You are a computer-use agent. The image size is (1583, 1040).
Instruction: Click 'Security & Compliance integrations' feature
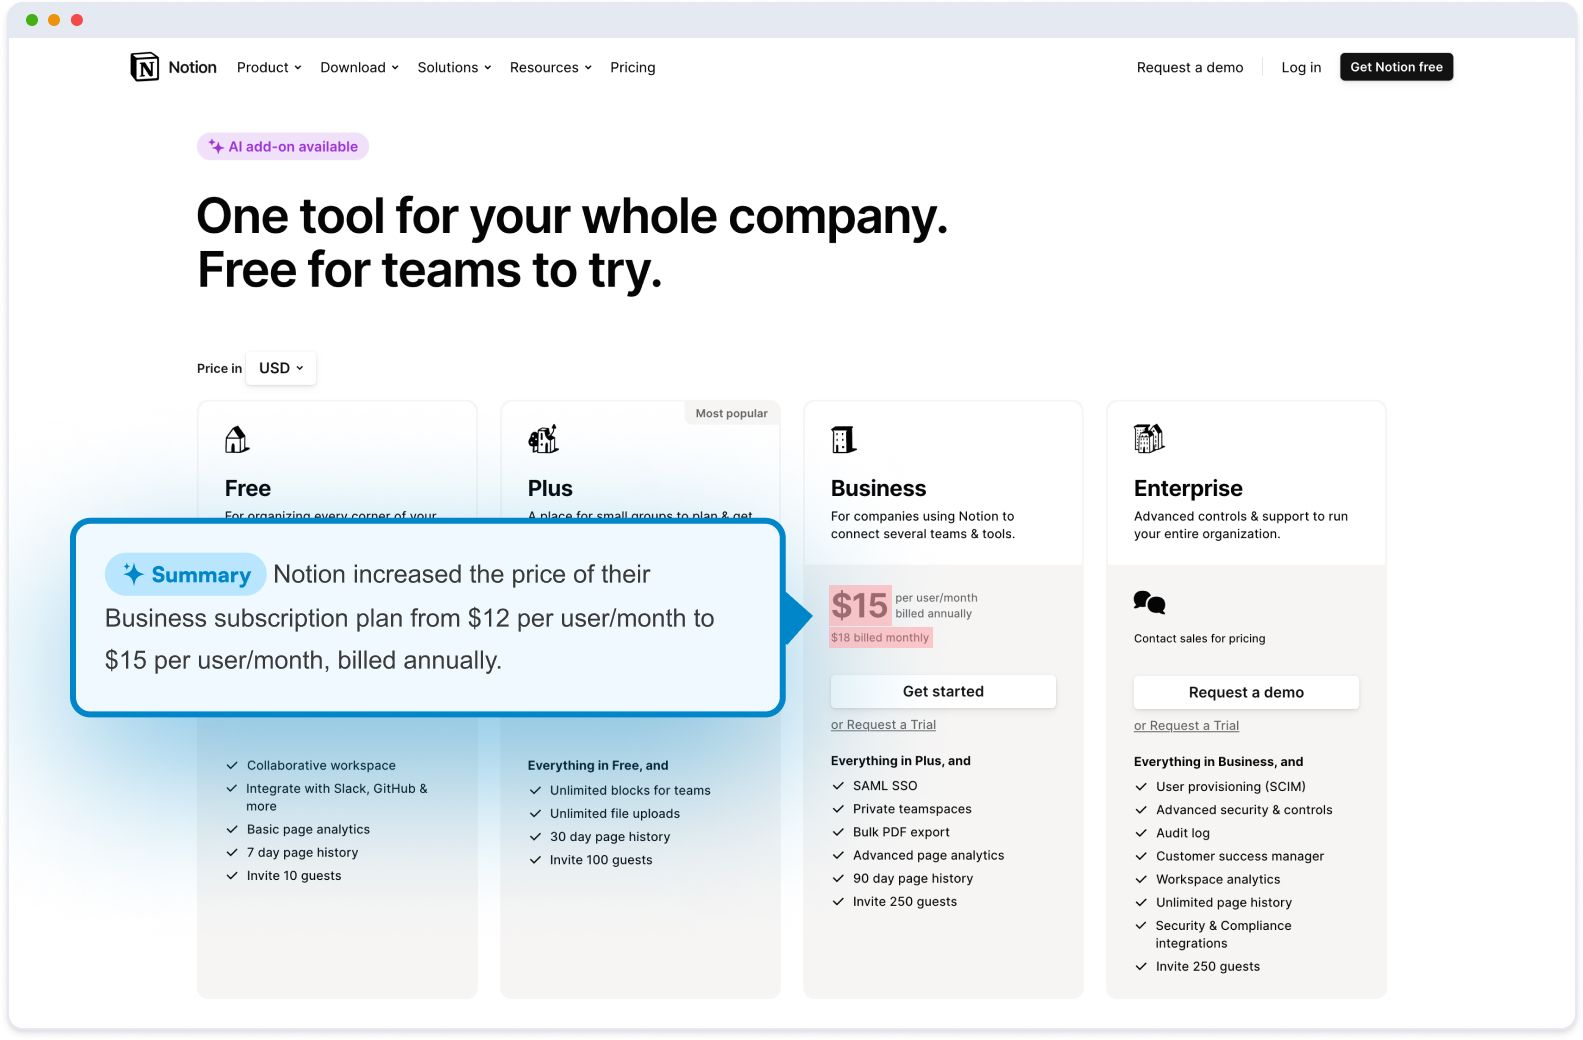(1223, 934)
